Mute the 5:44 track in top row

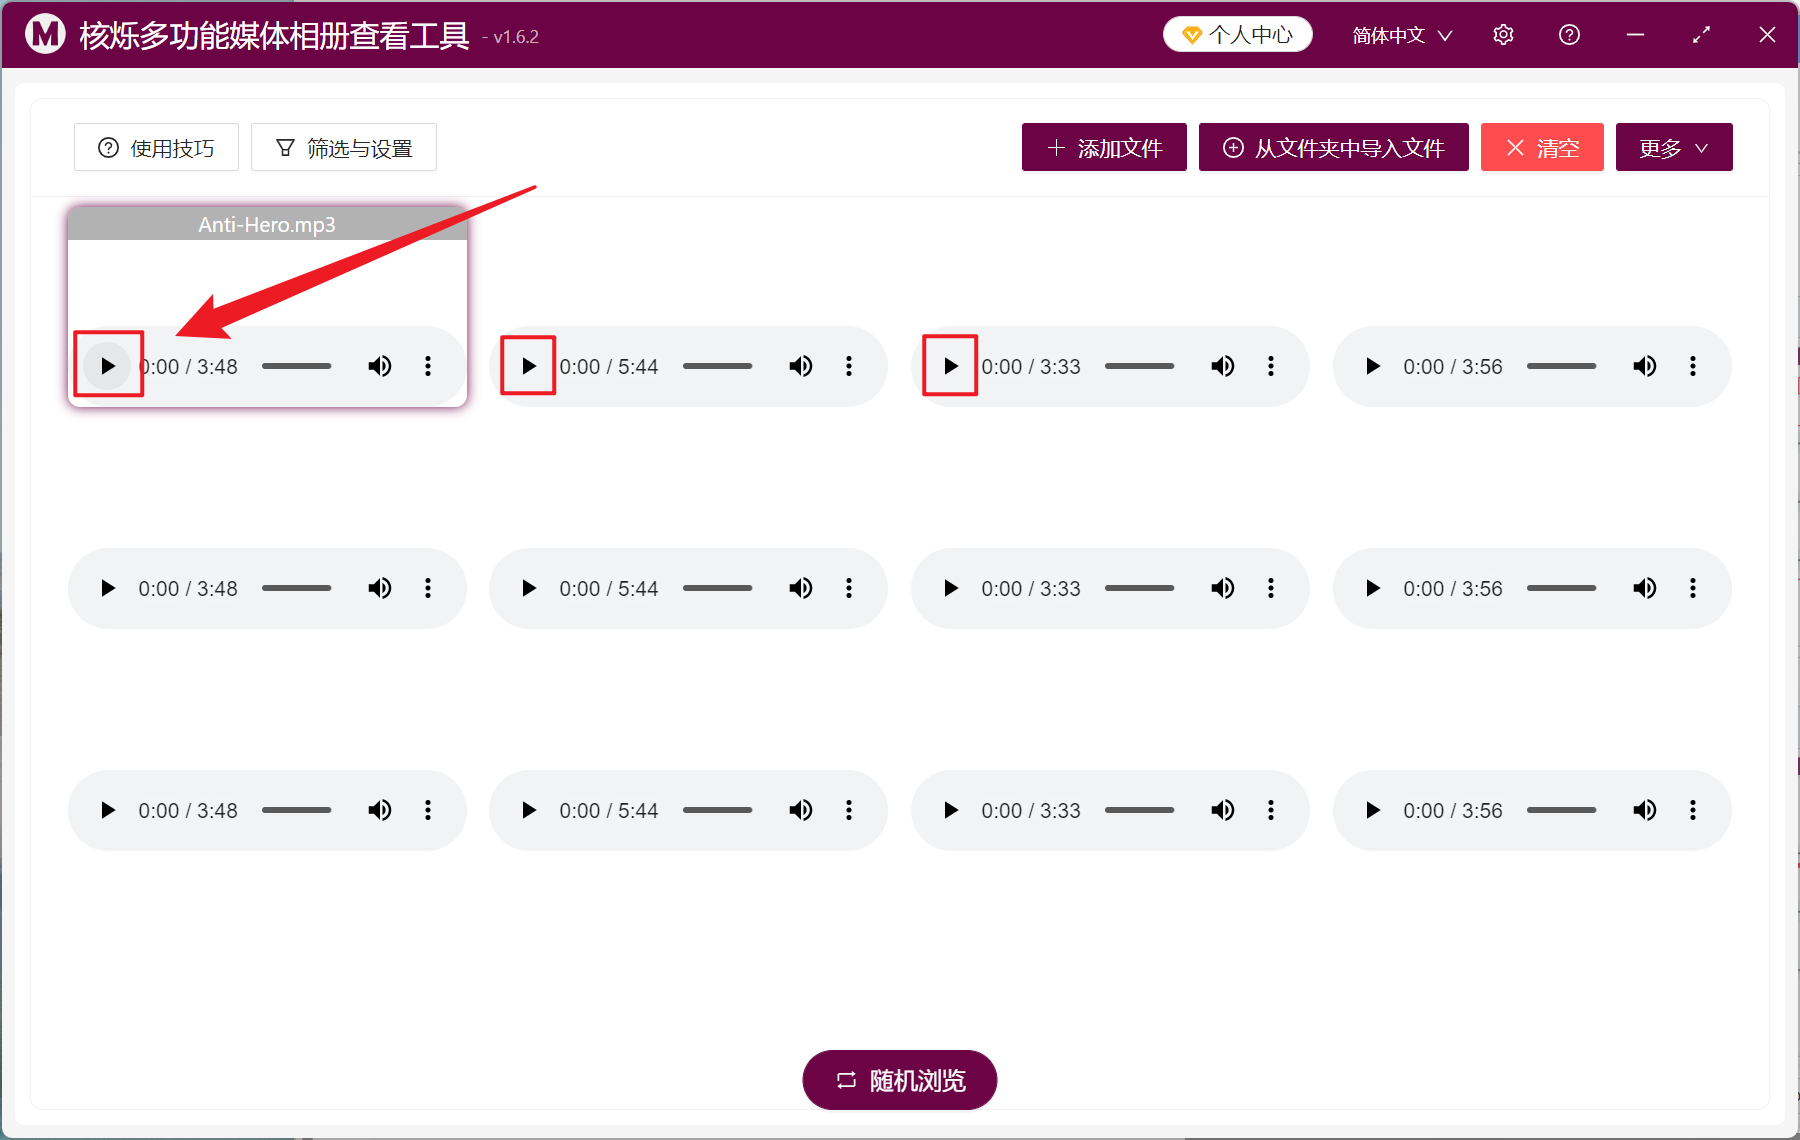(801, 366)
